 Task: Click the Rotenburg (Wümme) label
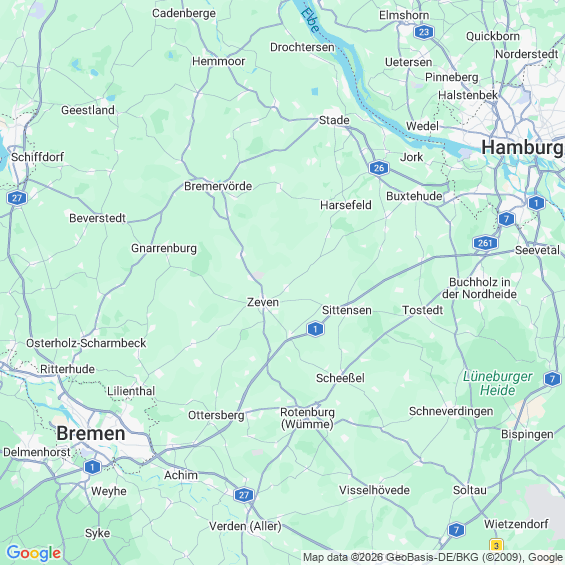click(x=307, y=418)
